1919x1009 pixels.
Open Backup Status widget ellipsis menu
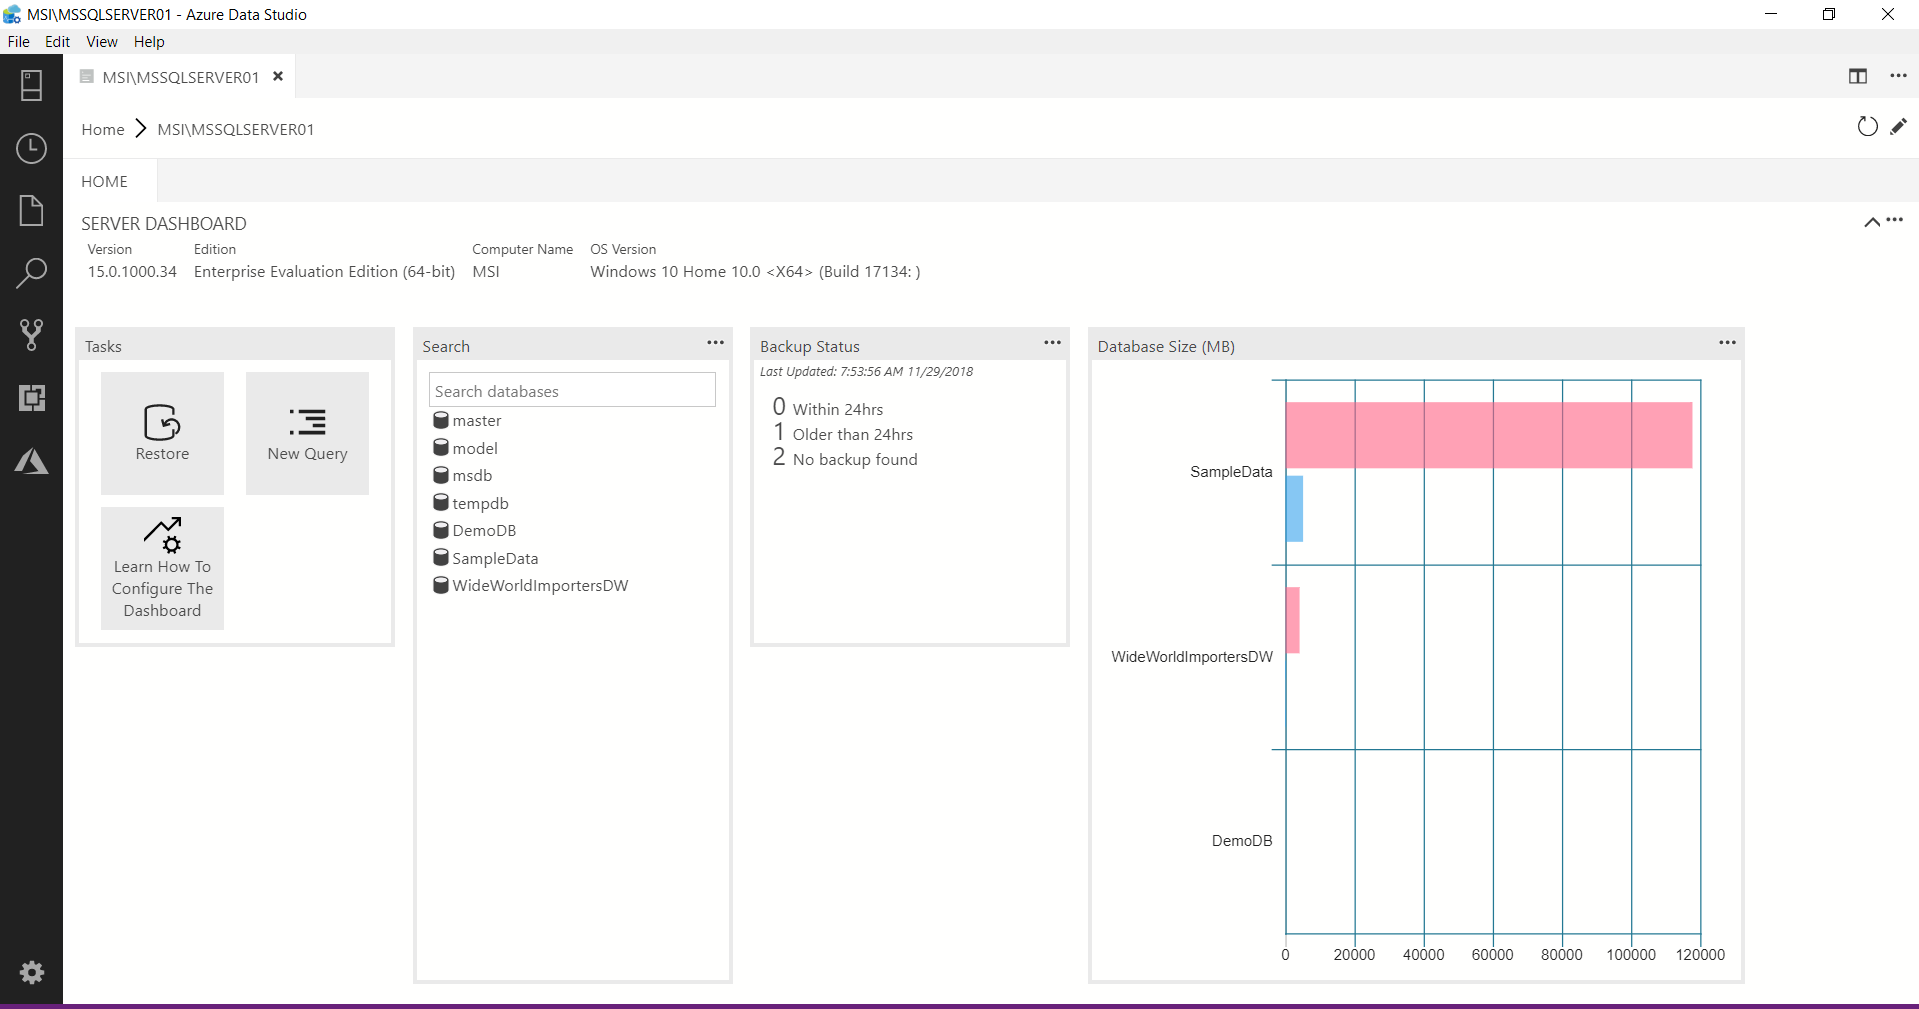tap(1052, 343)
